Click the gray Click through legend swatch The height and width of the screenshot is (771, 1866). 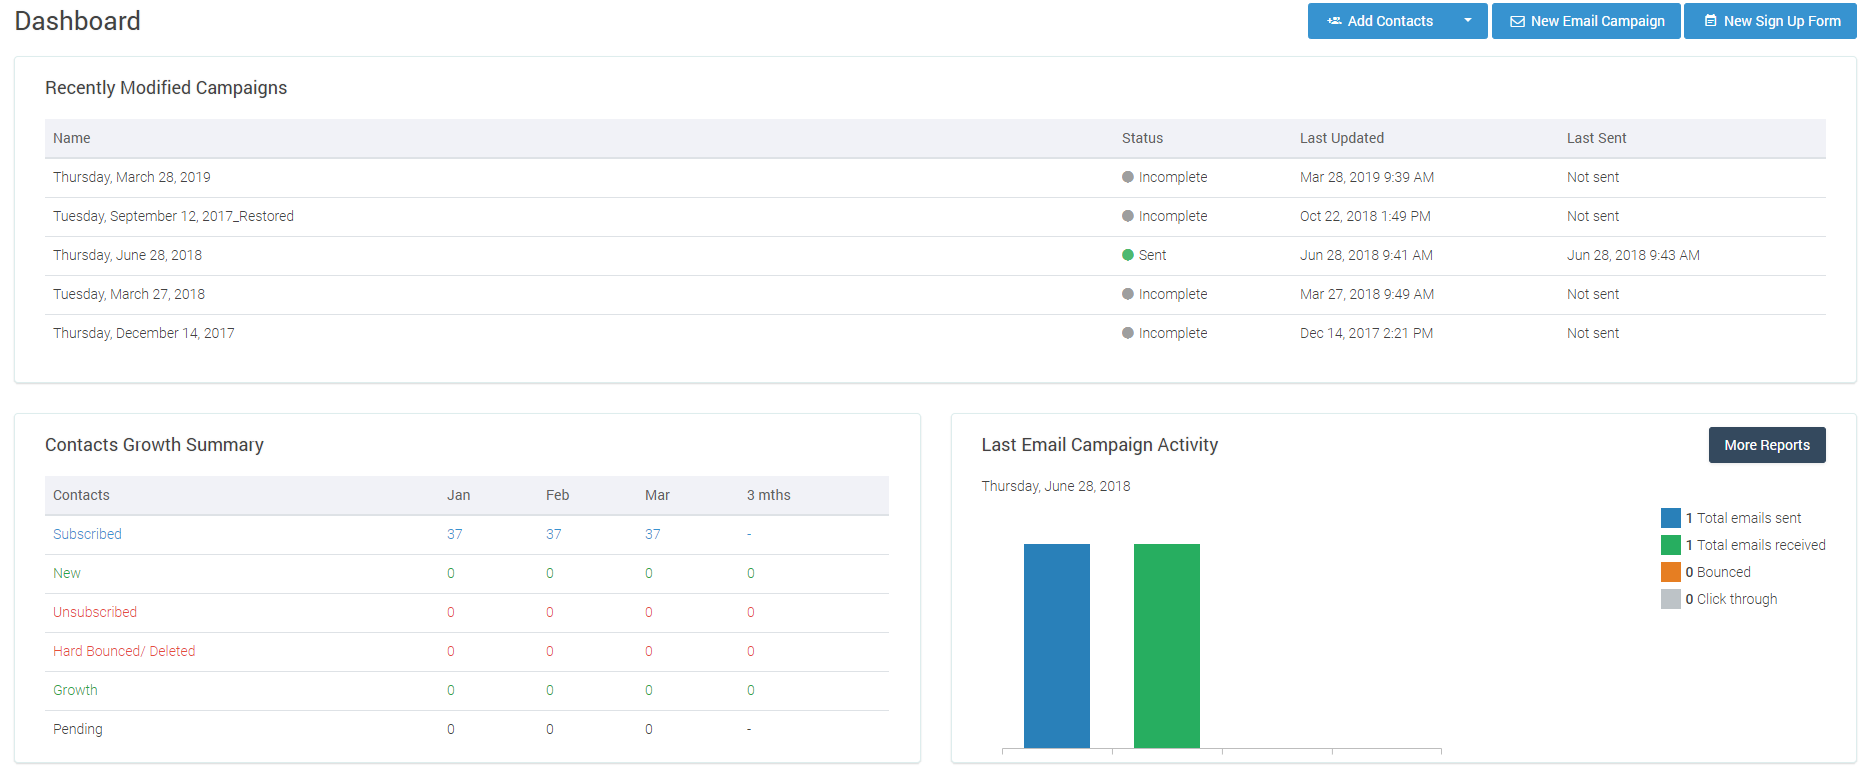(1671, 599)
